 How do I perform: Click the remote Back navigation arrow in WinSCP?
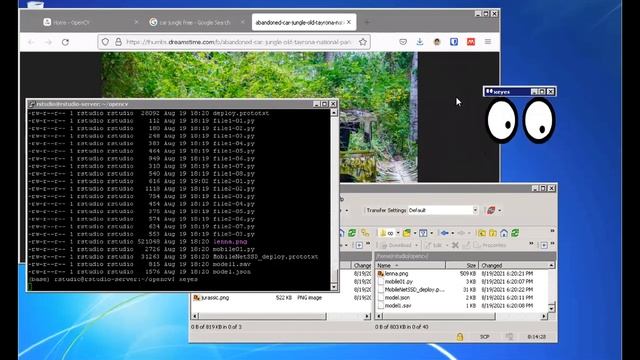pyautogui.click(x=444, y=233)
